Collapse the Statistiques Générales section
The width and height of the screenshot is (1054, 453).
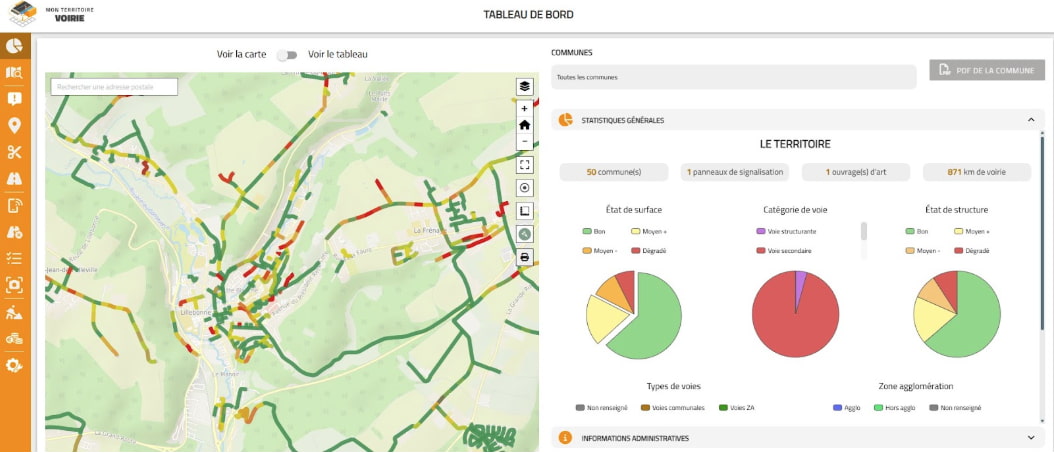click(x=1030, y=120)
